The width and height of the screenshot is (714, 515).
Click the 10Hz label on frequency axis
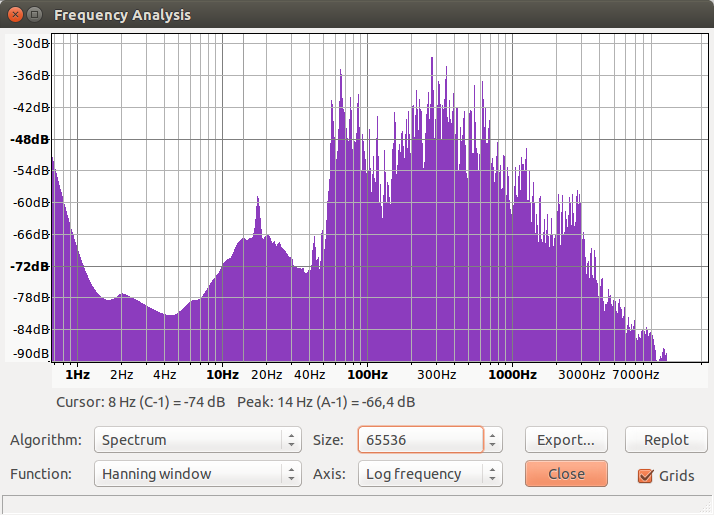point(222,375)
